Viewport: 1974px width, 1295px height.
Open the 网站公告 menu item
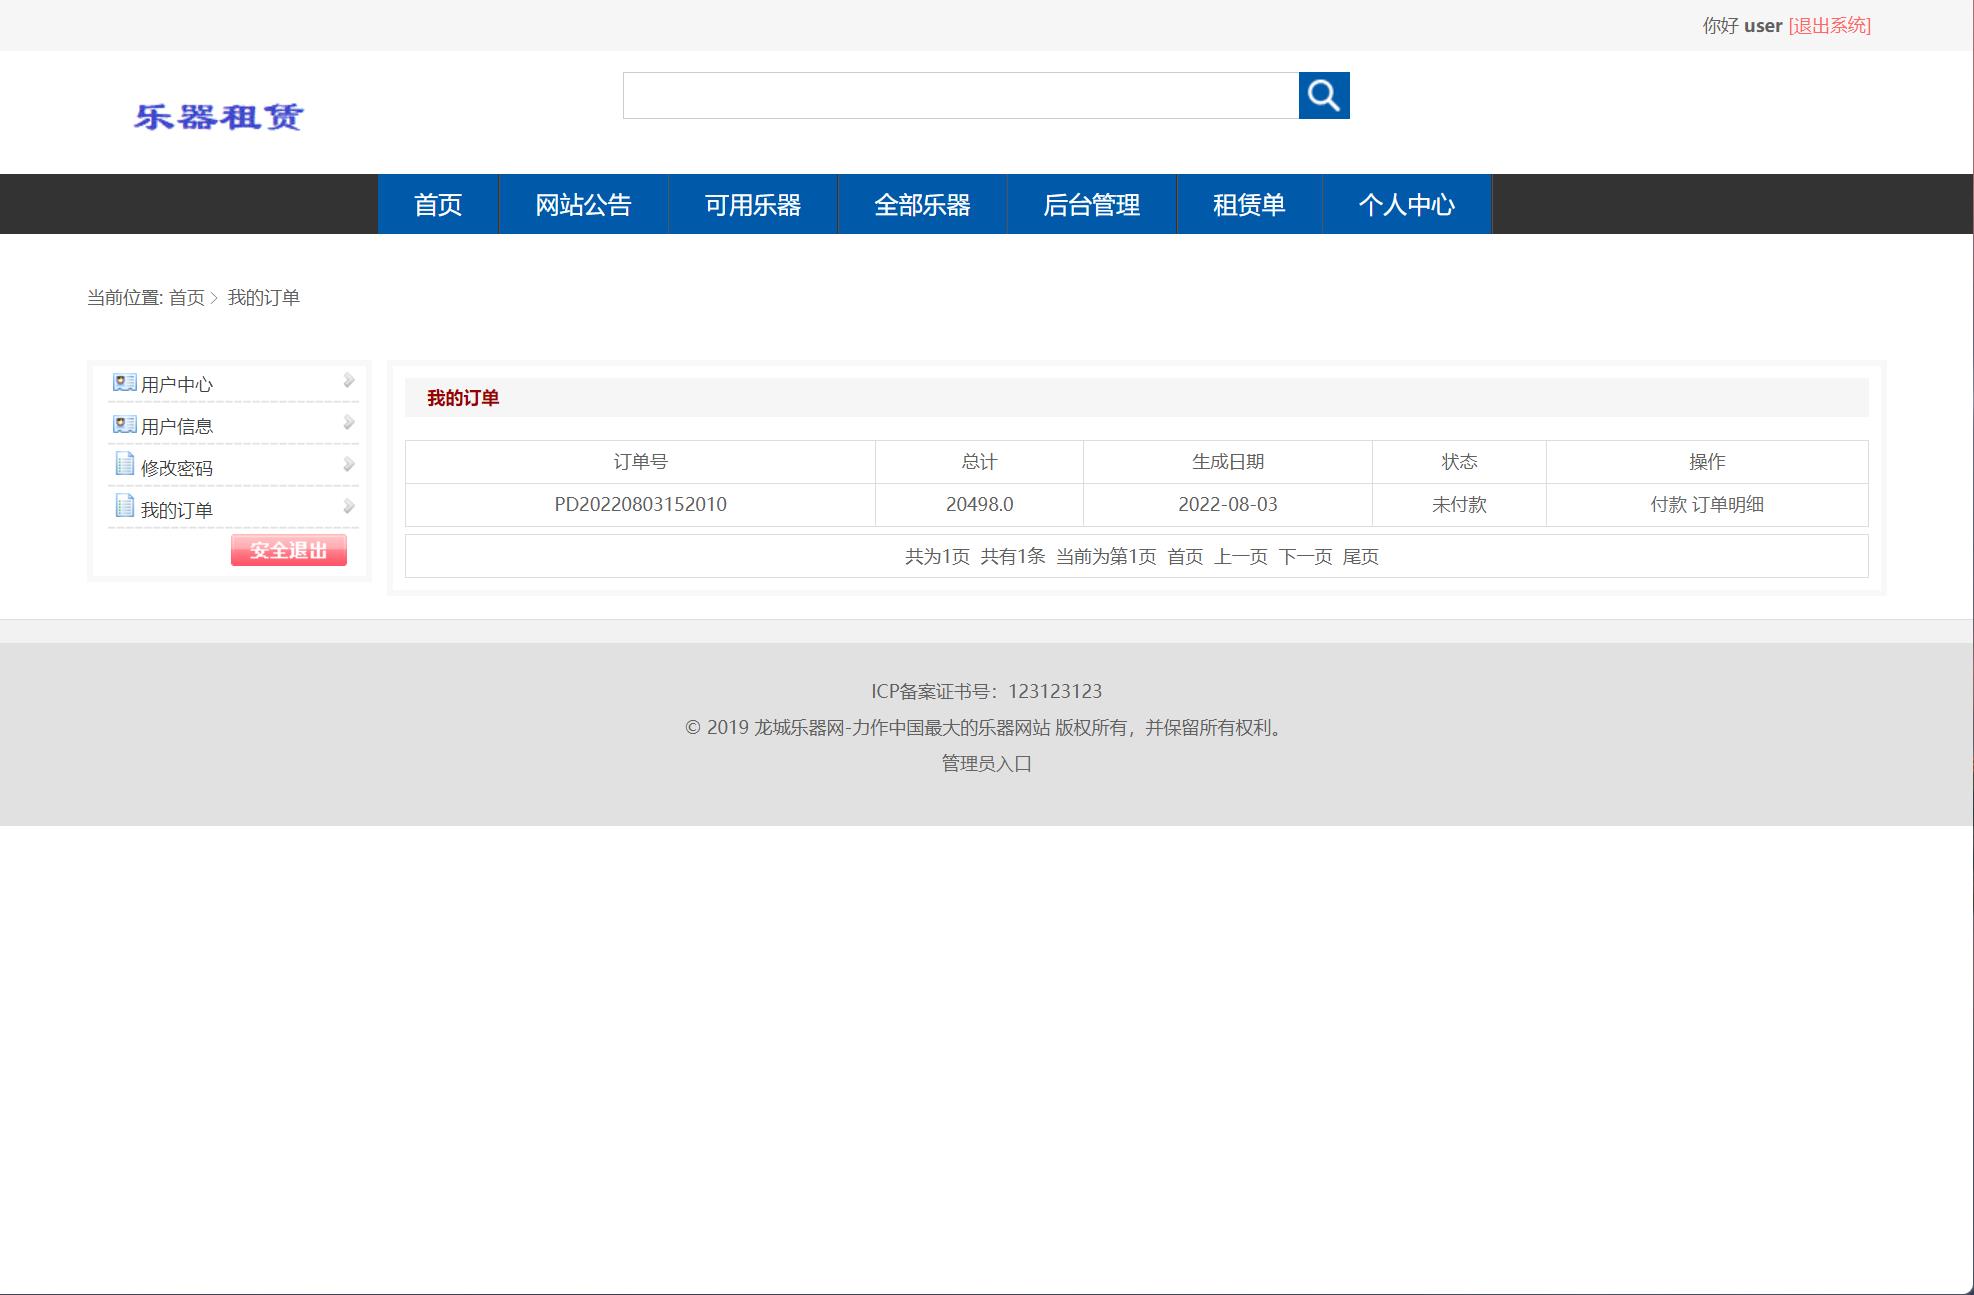coord(583,204)
